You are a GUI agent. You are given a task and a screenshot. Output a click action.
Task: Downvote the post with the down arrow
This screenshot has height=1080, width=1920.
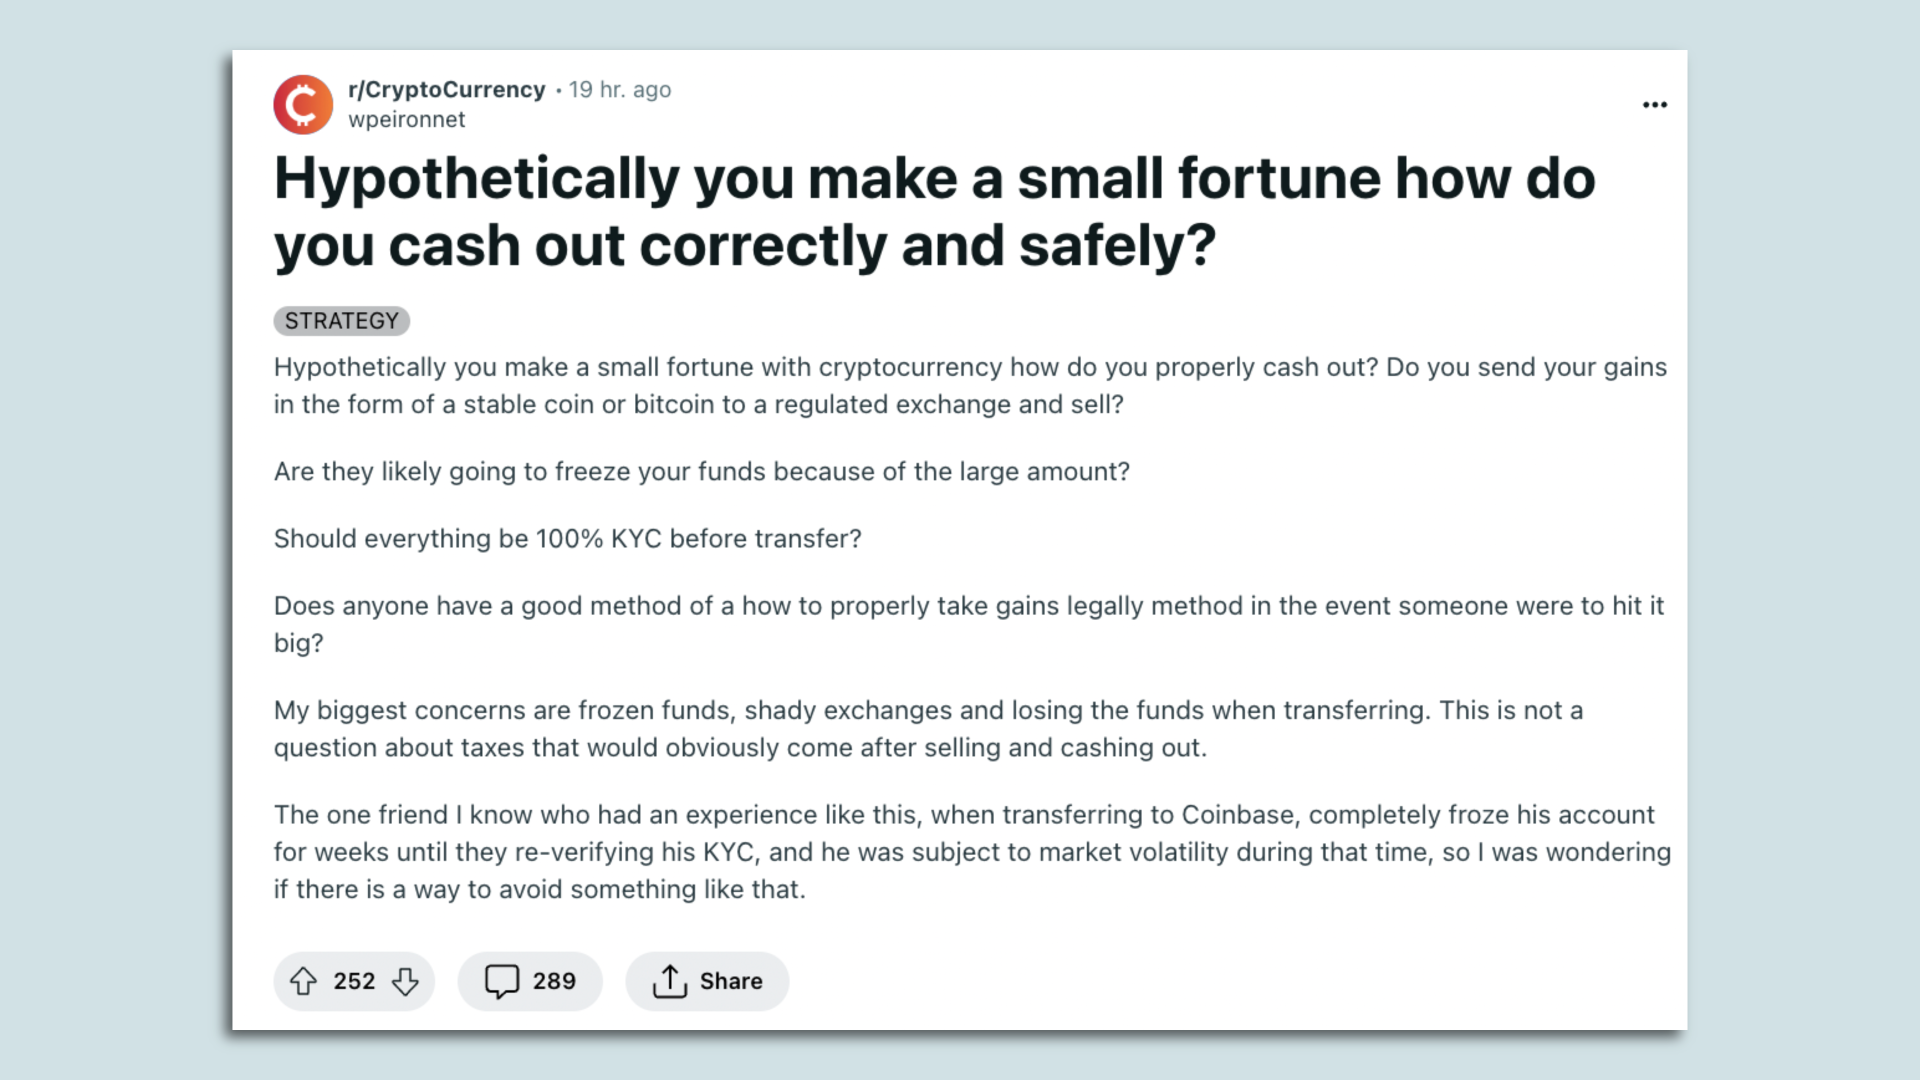[x=405, y=981]
